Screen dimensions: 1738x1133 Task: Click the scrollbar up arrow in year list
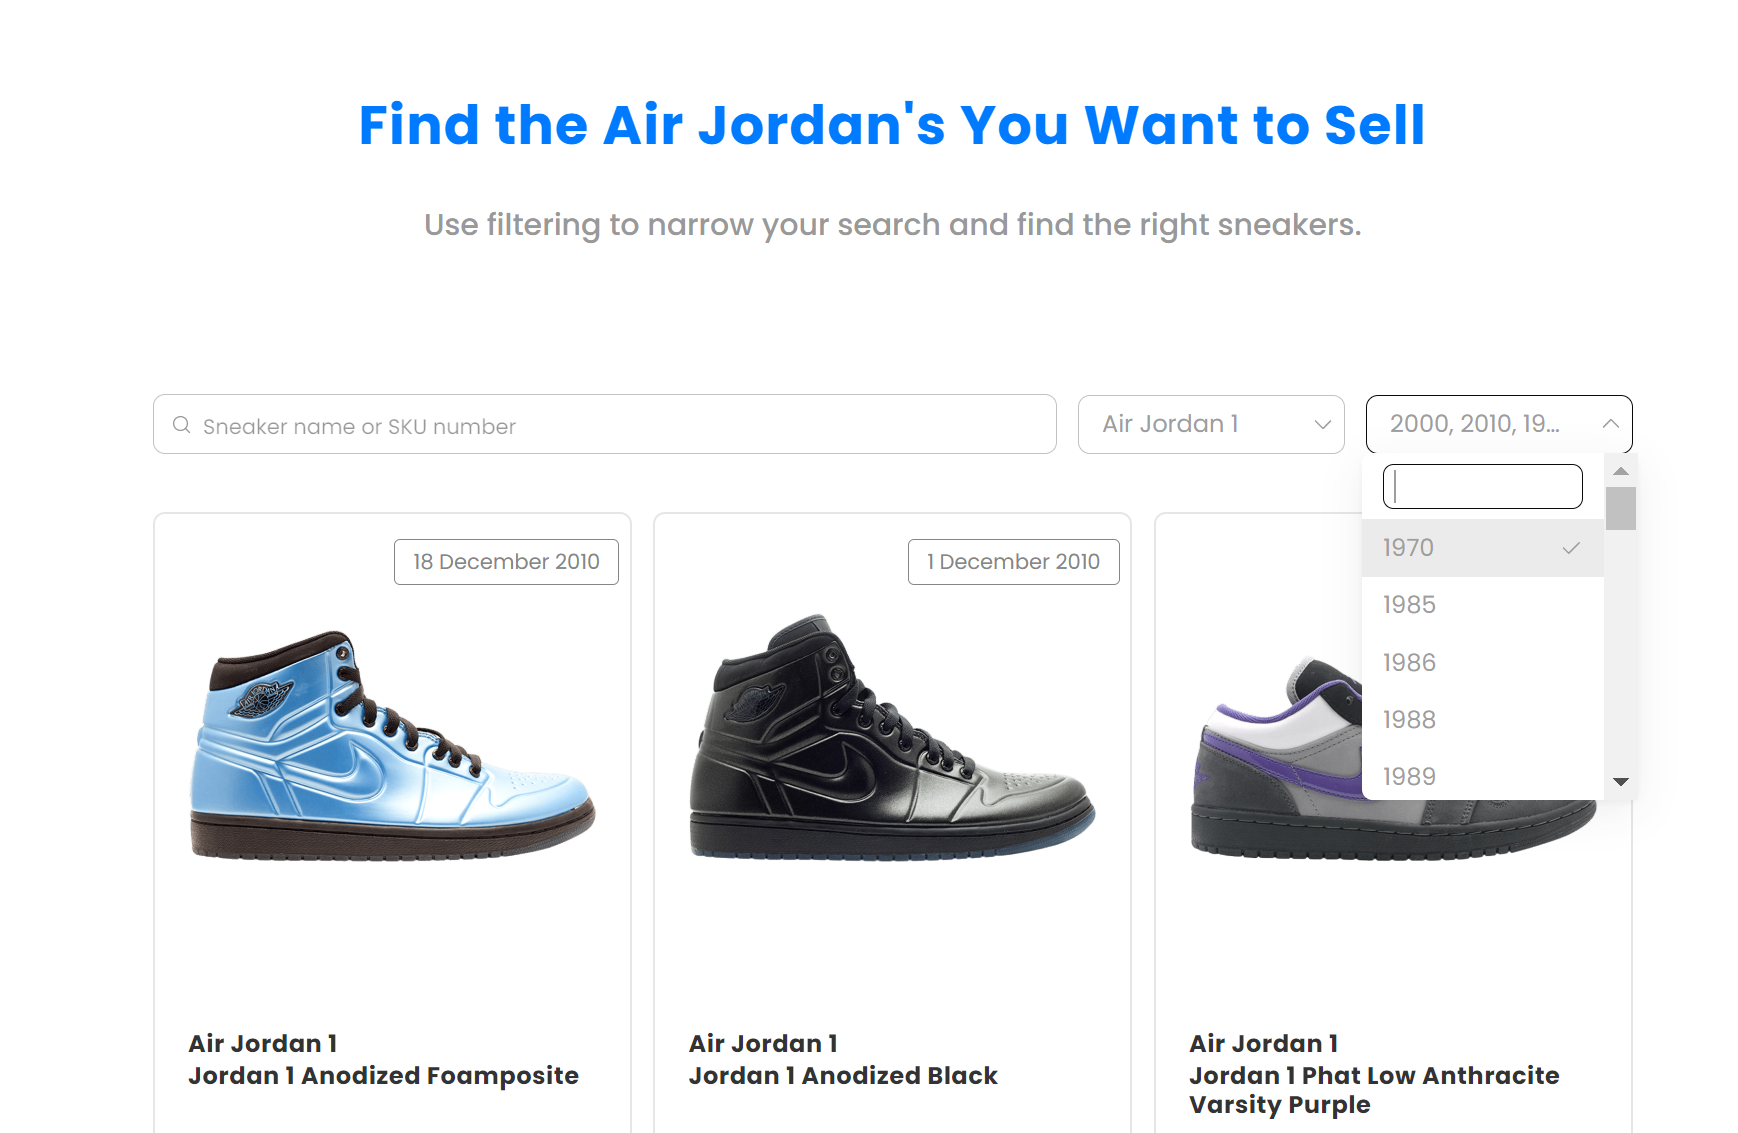pyautogui.click(x=1621, y=471)
